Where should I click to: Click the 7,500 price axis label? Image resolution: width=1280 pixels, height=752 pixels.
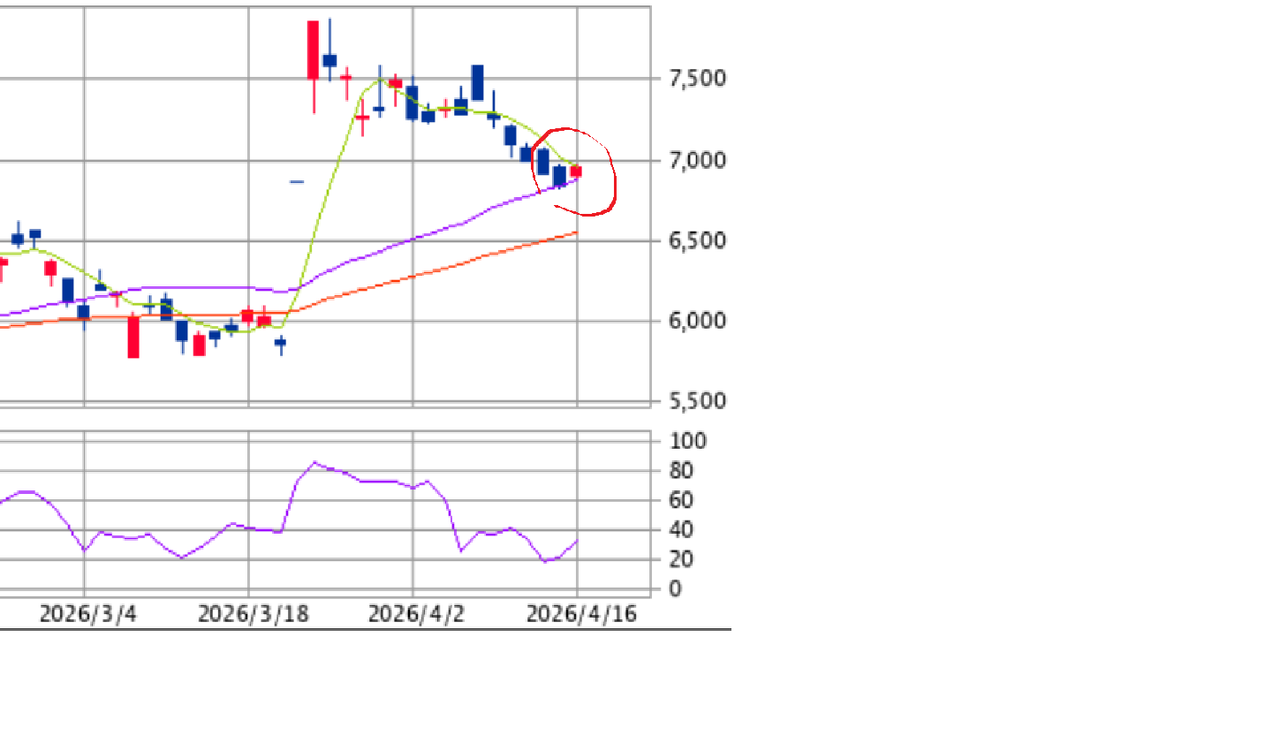pyautogui.click(x=697, y=79)
